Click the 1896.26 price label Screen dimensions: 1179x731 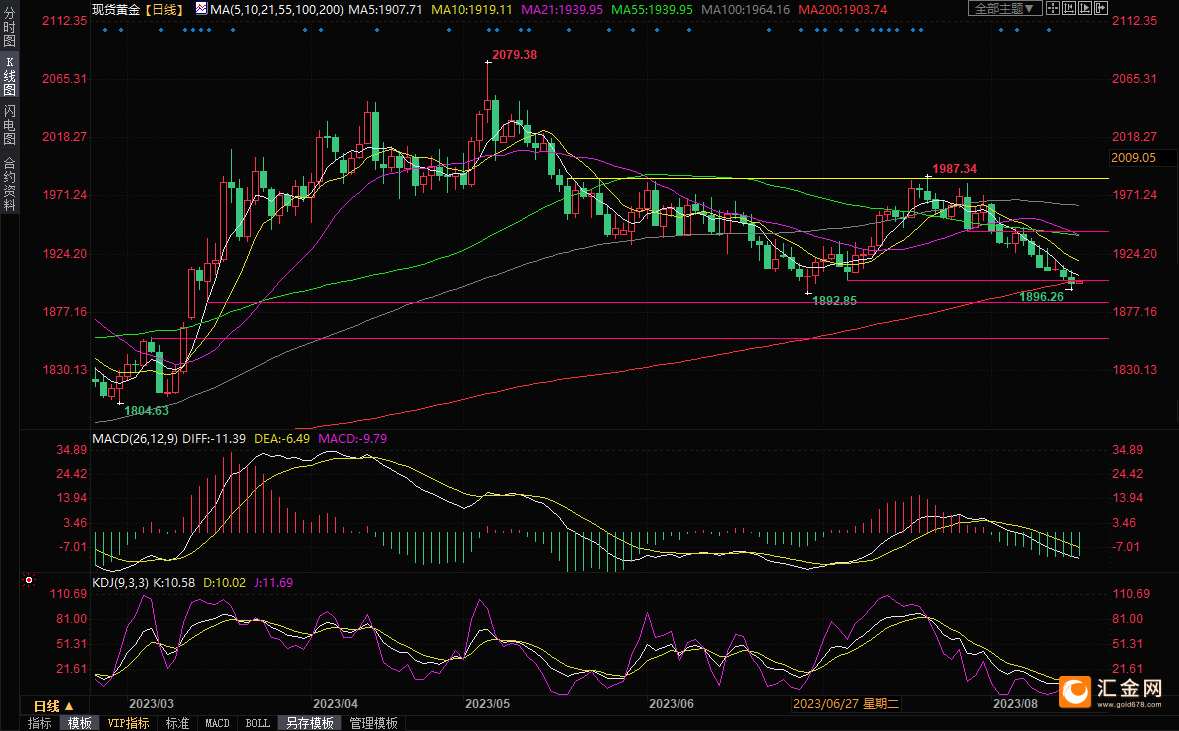(x=1041, y=297)
